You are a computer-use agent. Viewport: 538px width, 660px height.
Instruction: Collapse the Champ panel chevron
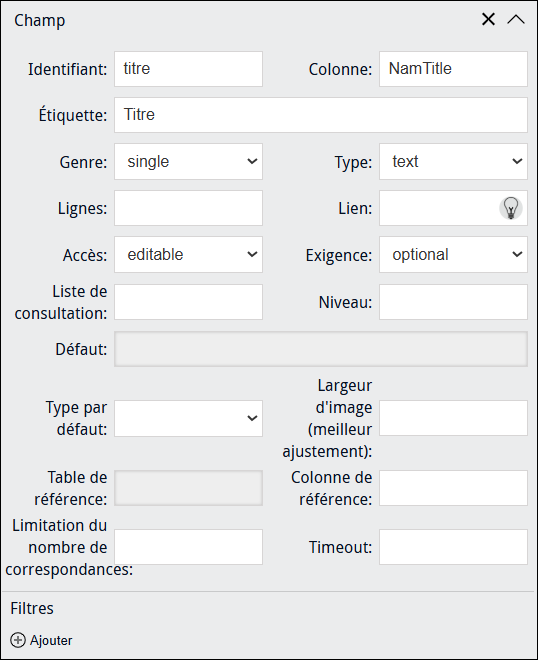click(x=516, y=19)
